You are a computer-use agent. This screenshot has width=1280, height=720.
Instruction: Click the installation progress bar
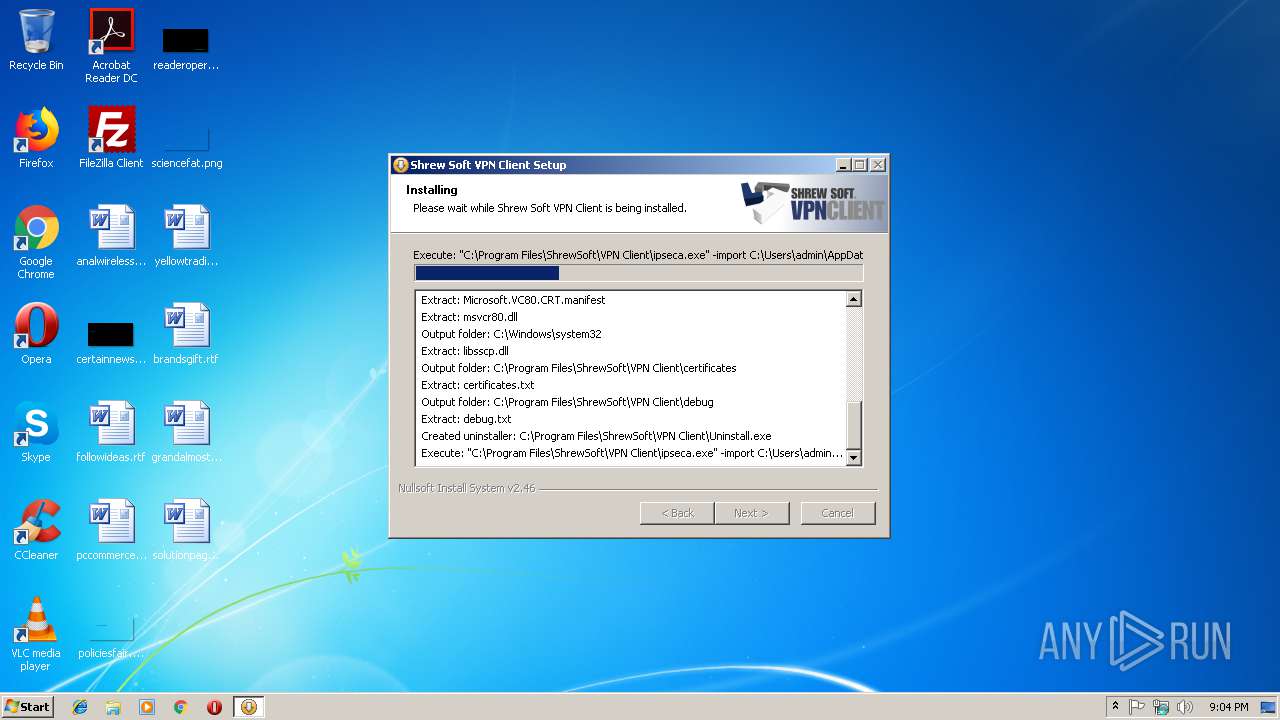coord(638,273)
